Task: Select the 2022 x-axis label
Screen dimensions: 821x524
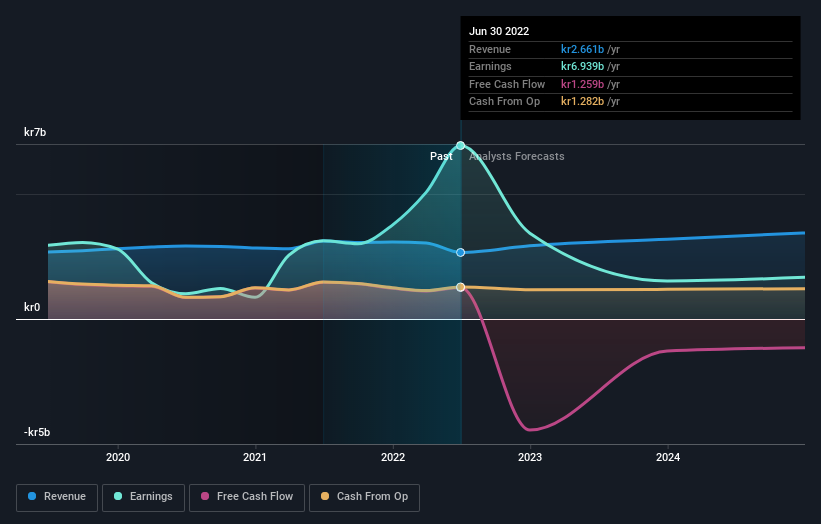Action: [x=393, y=457]
